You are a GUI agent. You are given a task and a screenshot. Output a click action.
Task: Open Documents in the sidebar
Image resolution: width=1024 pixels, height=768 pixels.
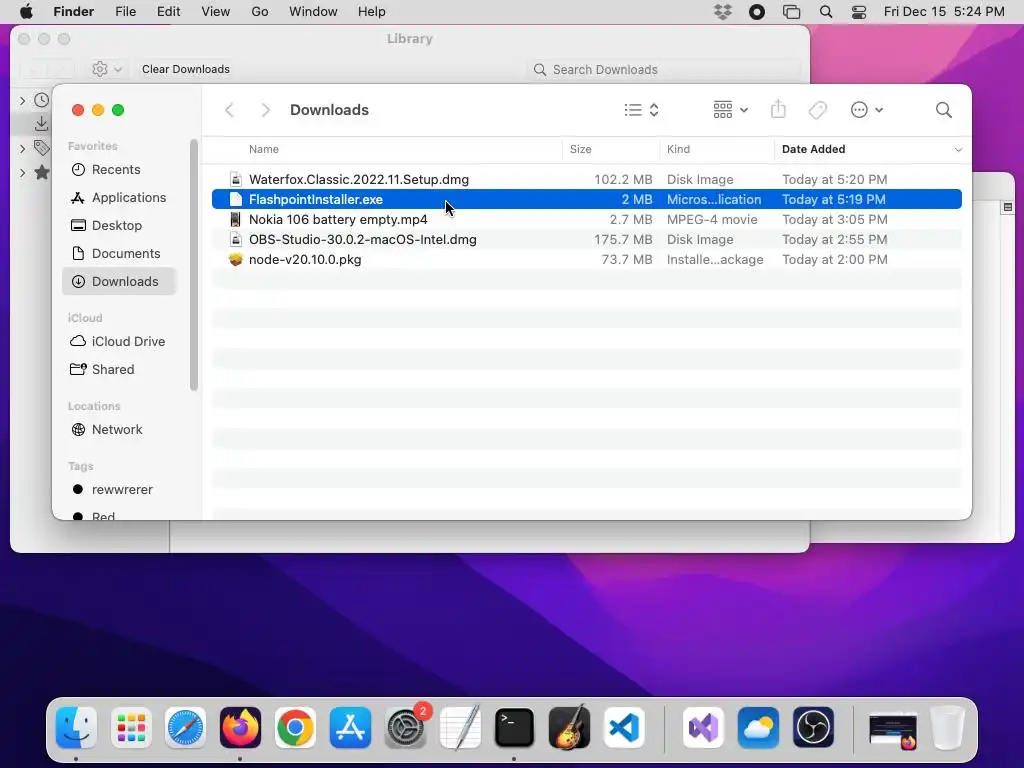click(120, 253)
